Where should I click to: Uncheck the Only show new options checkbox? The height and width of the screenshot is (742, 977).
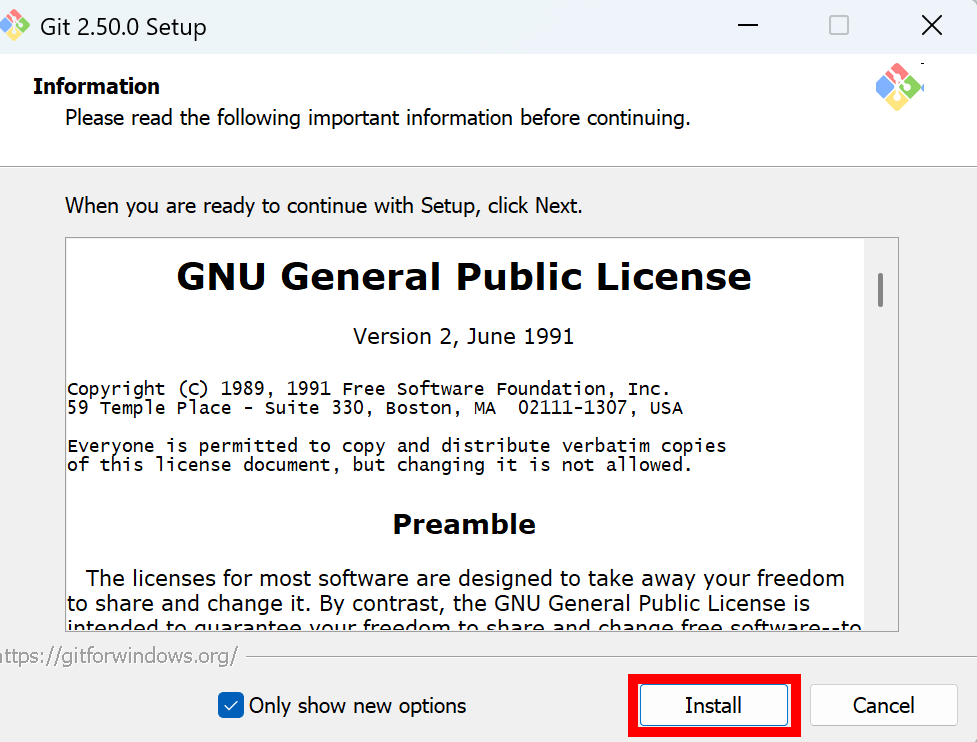tap(231, 705)
